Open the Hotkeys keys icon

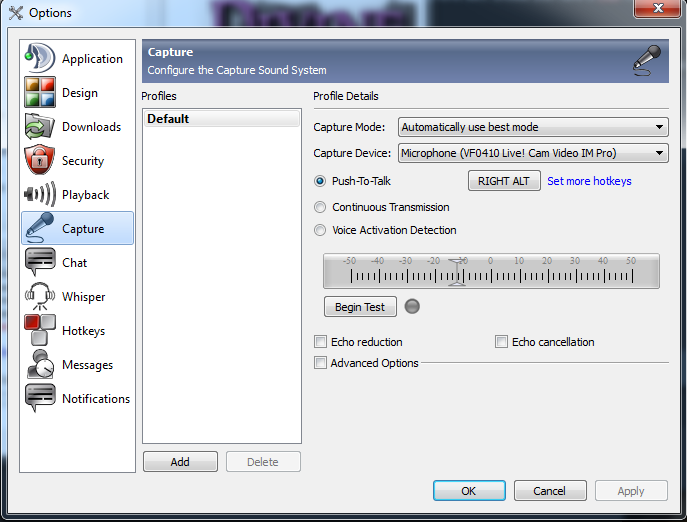pyautogui.click(x=40, y=330)
